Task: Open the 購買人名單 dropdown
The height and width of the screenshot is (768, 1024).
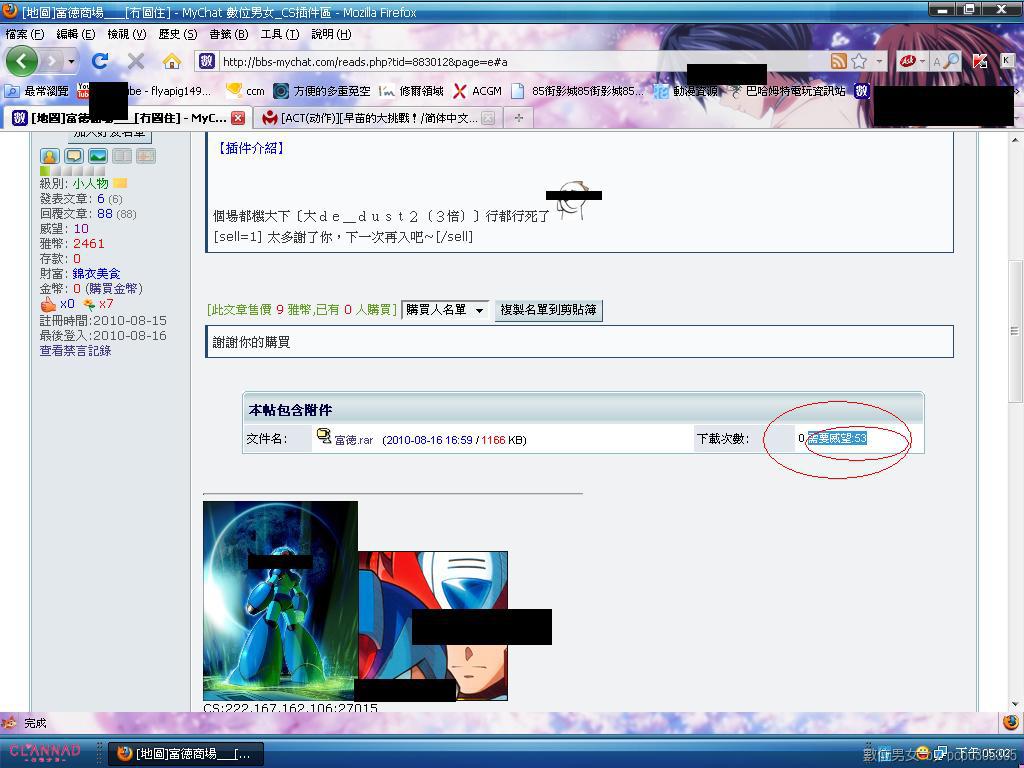Action: [x=445, y=310]
